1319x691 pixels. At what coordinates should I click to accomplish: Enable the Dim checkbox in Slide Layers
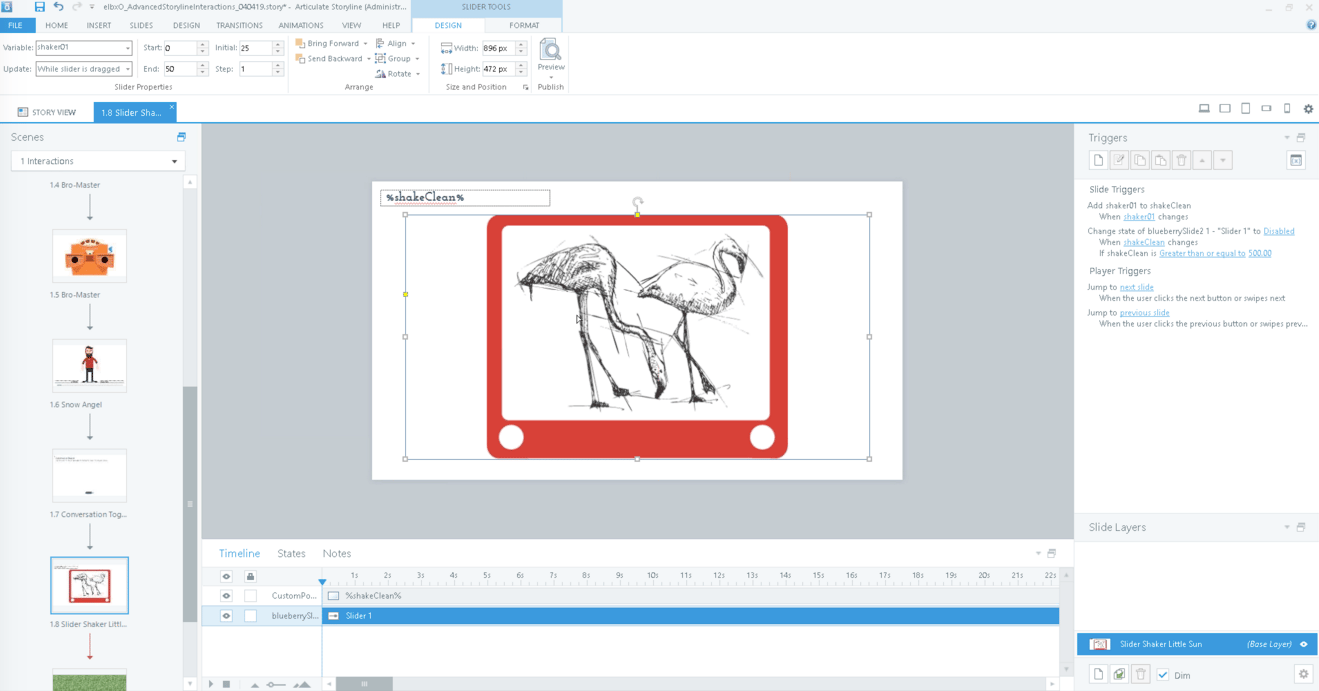pyautogui.click(x=1163, y=674)
